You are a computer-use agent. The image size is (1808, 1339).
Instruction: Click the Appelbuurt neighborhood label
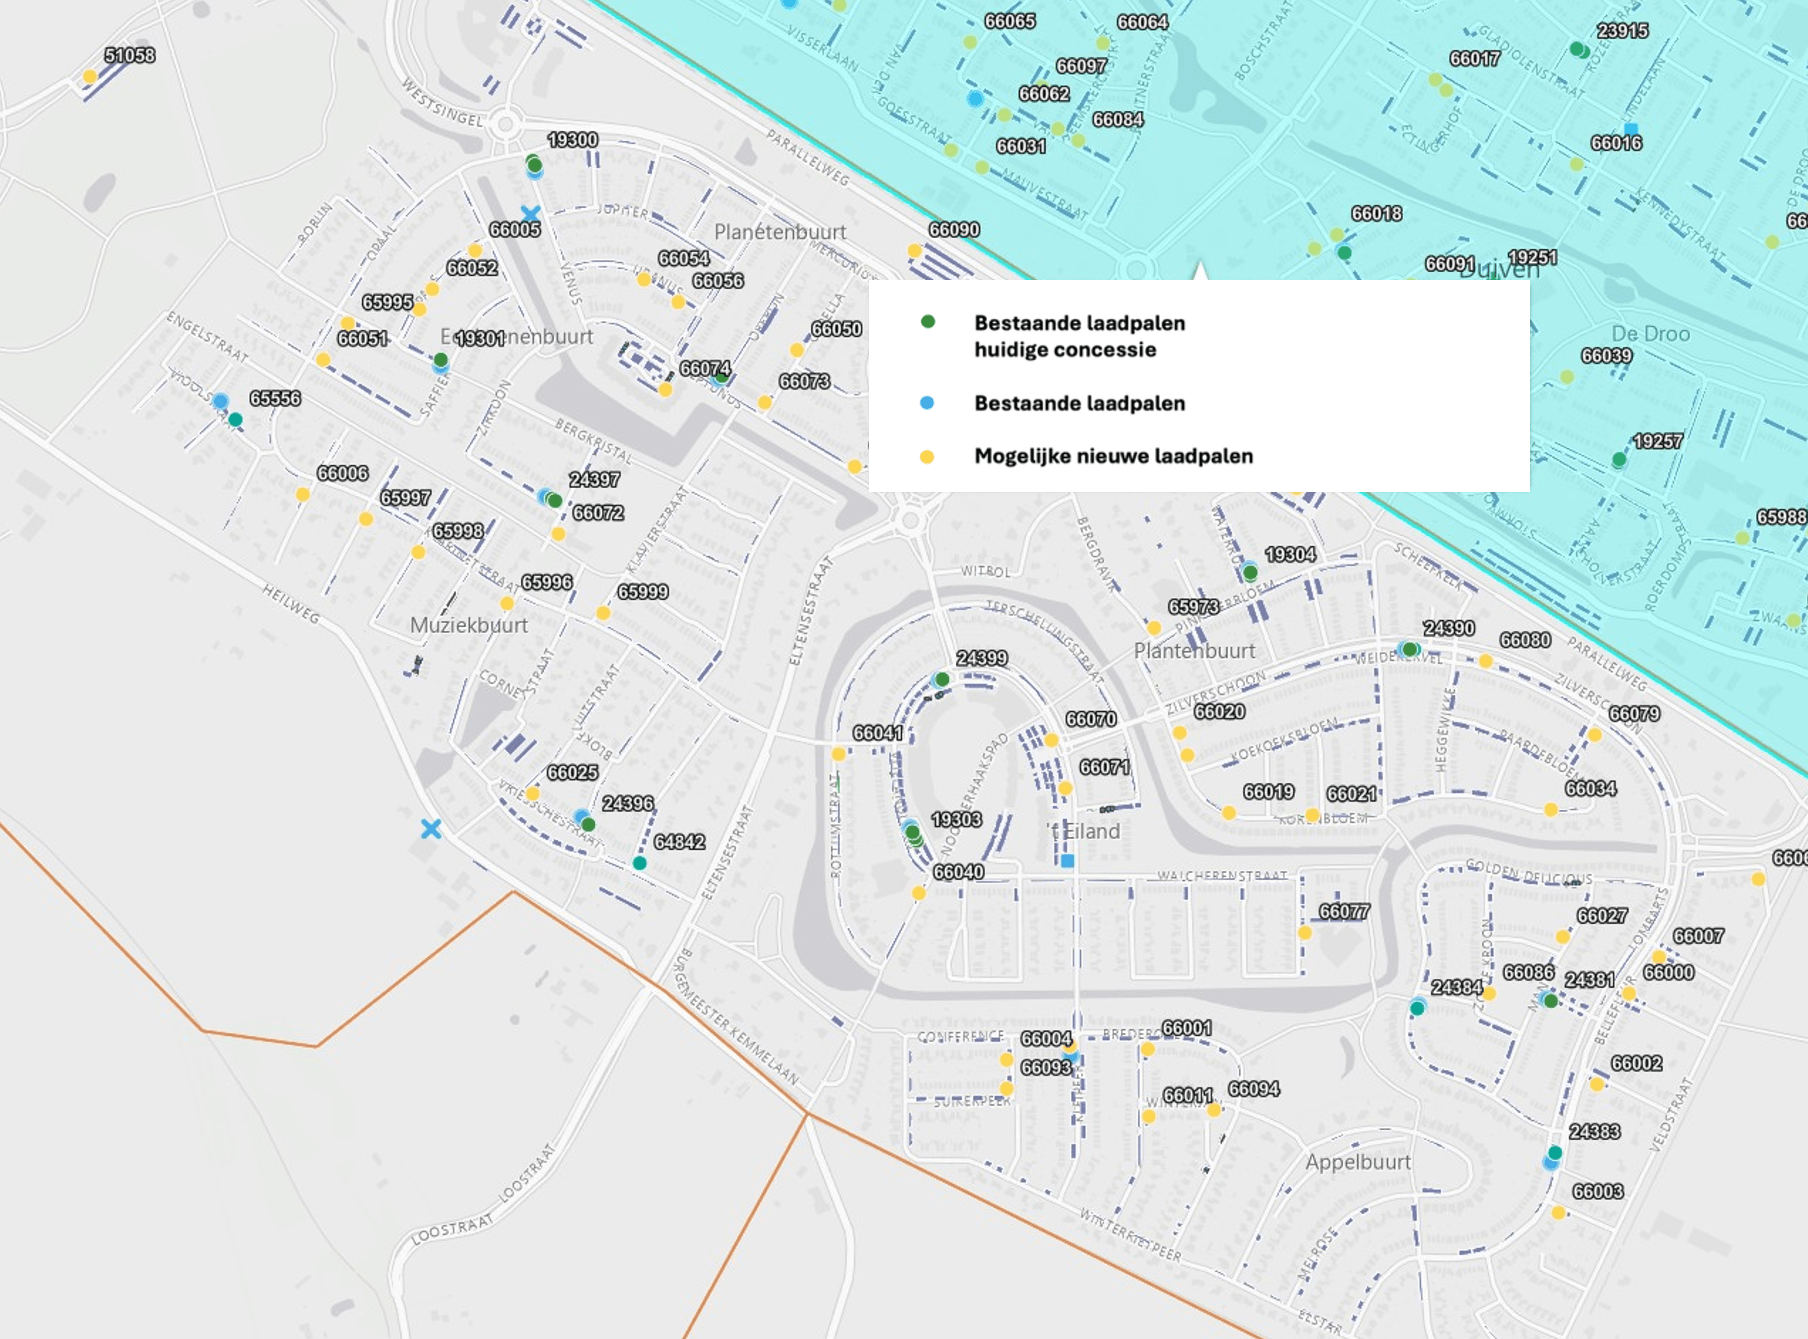click(1358, 1162)
